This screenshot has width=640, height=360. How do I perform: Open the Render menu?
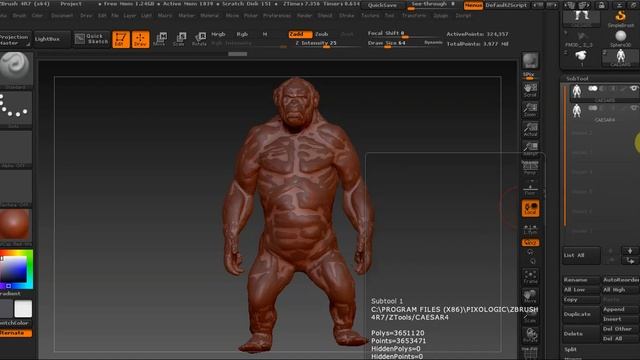click(x=304, y=16)
